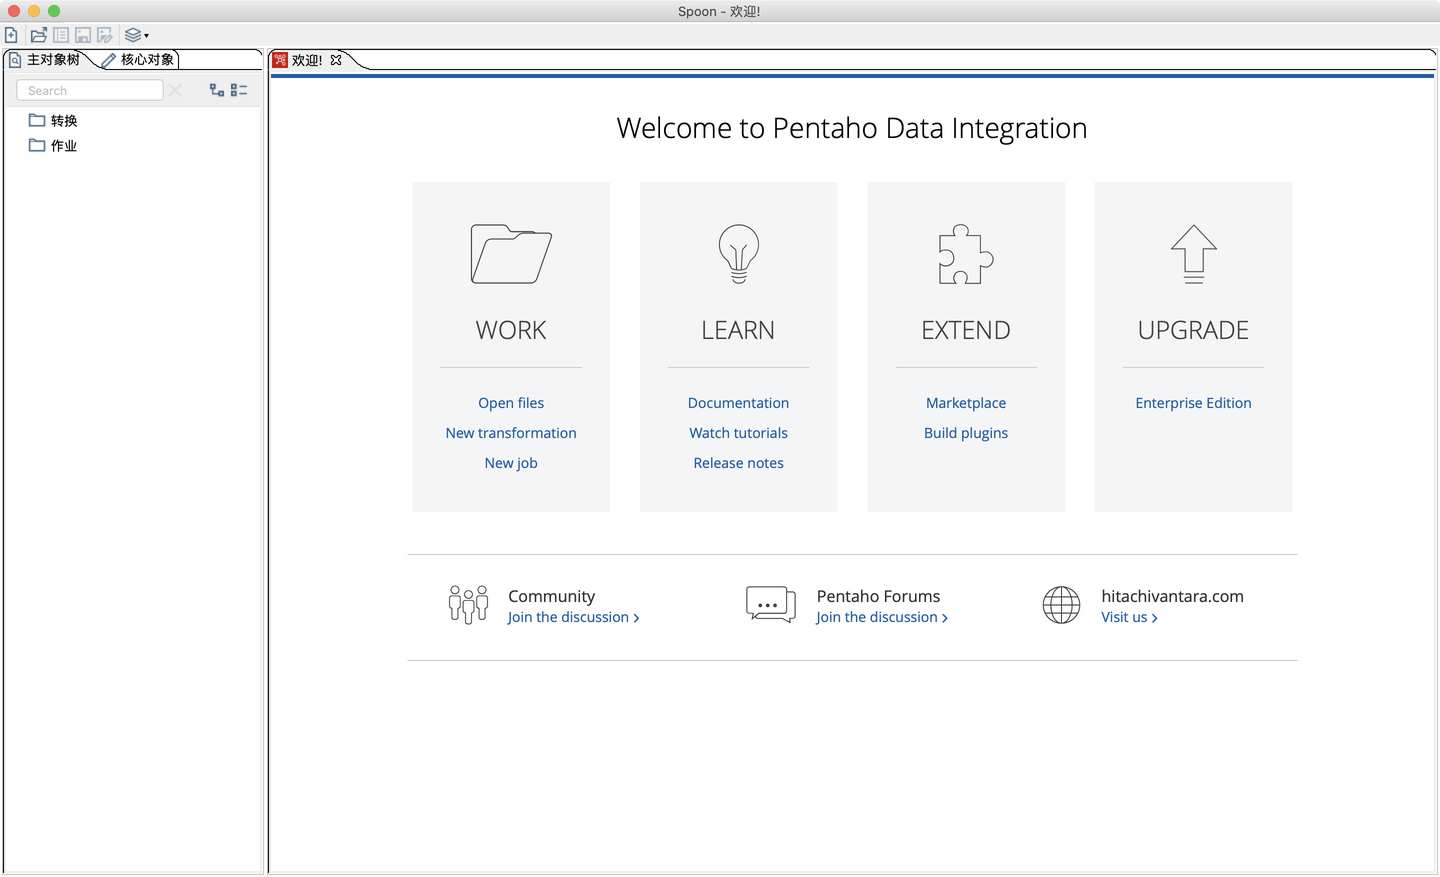Expand the 作业 folder

63,146
